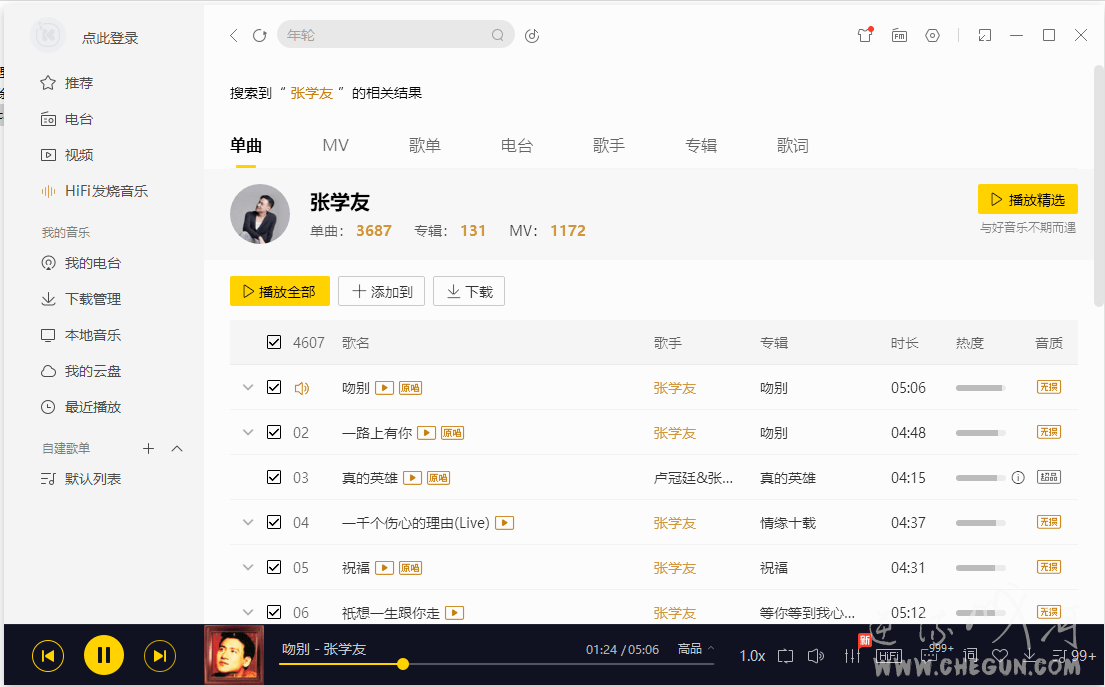Click the magnifier icon in search box
1105x687 pixels.
coord(498,35)
